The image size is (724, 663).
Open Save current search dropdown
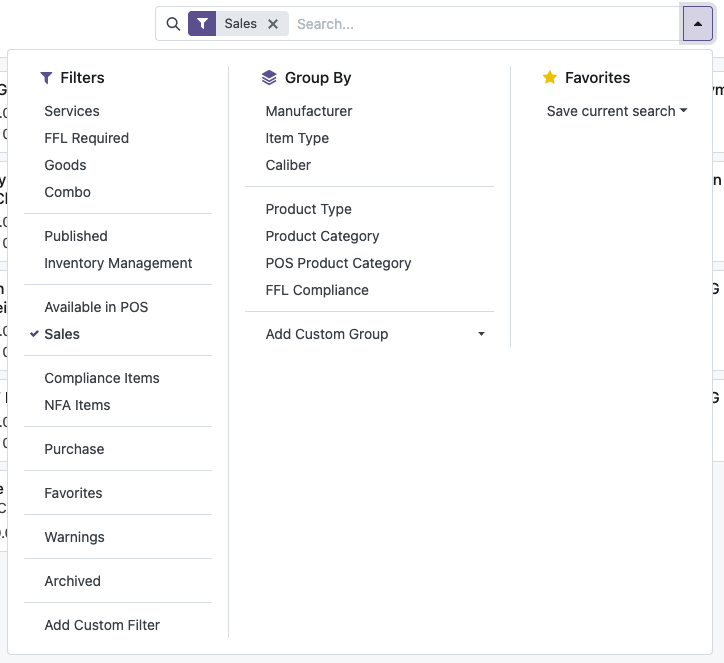[617, 111]
